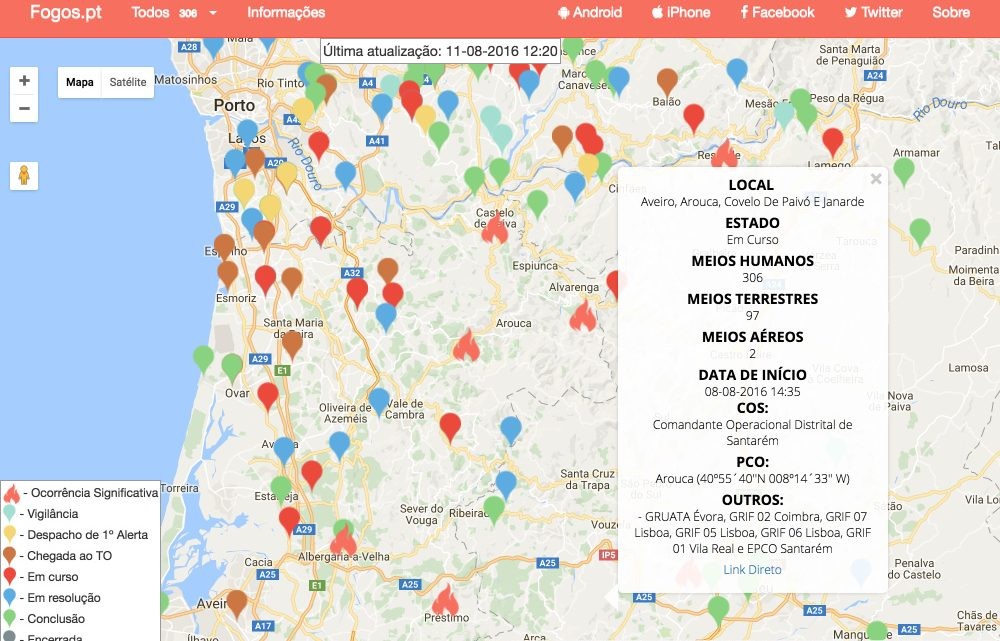Zoom in with the plus button
Screen dimensions: 1000x641
pos(24,81)
